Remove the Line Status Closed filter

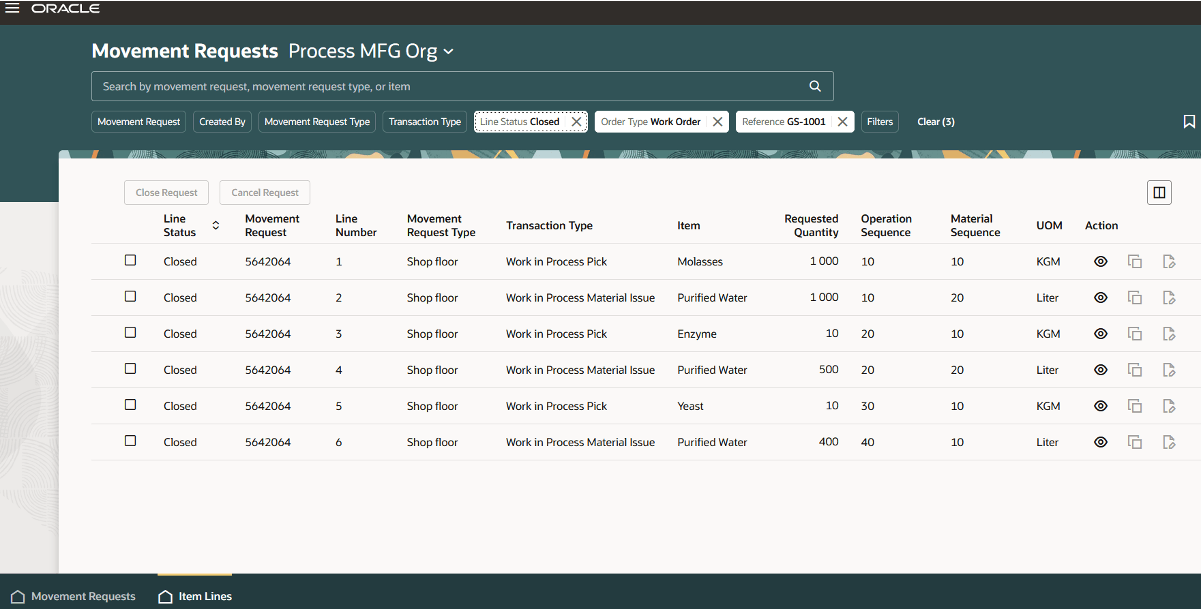tap(576, 122)
